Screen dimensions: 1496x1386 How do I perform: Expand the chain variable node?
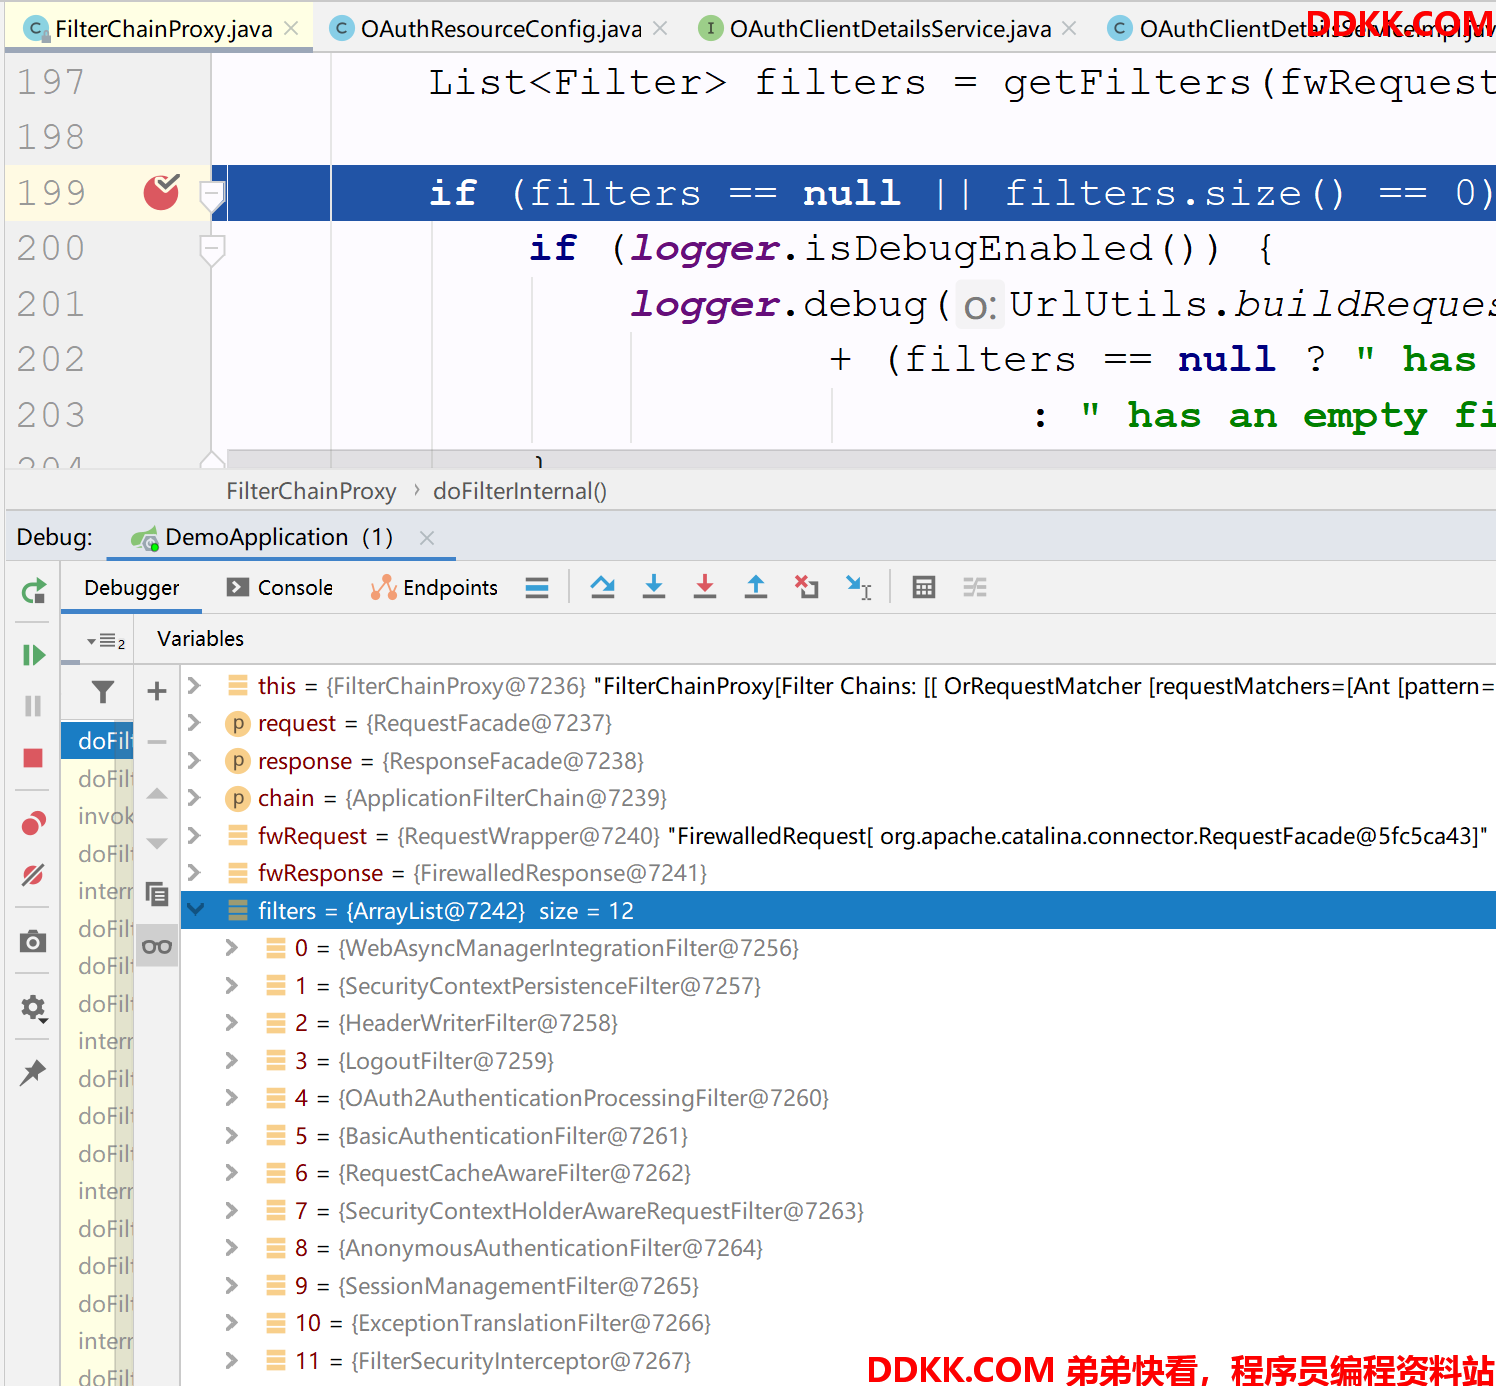click(195, 798)
